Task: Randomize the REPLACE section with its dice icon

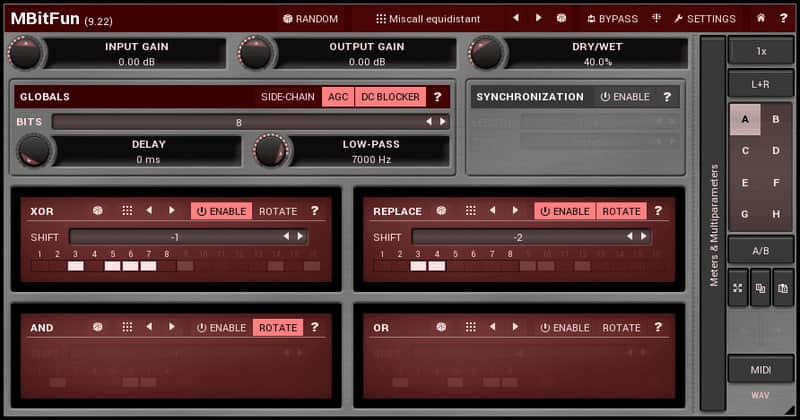Action: pos(441,211)
